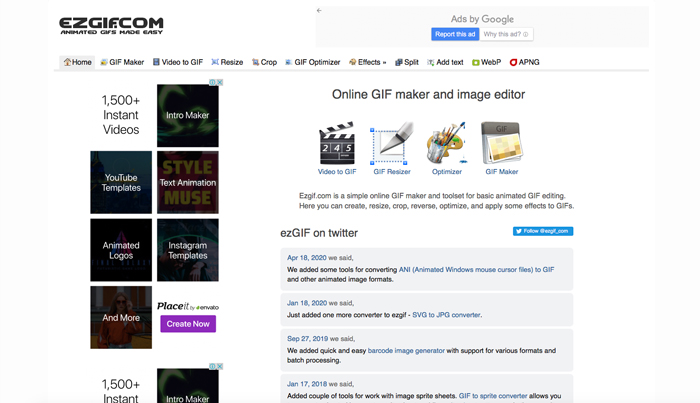Click the Why this ad? button
Image resolution: width=700 pixels, height=403 pixels.
(x=506, y=34)
